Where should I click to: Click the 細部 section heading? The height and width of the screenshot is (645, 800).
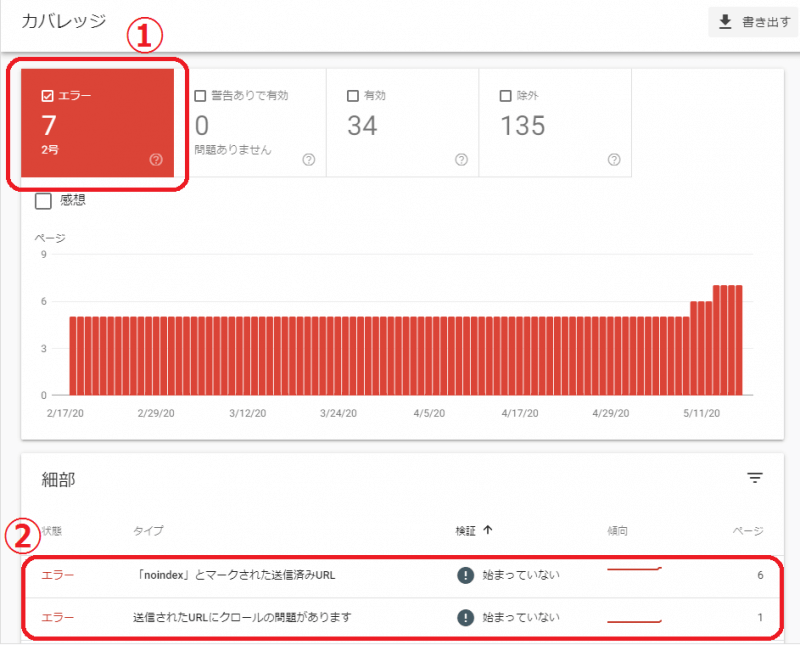point(58,480)
